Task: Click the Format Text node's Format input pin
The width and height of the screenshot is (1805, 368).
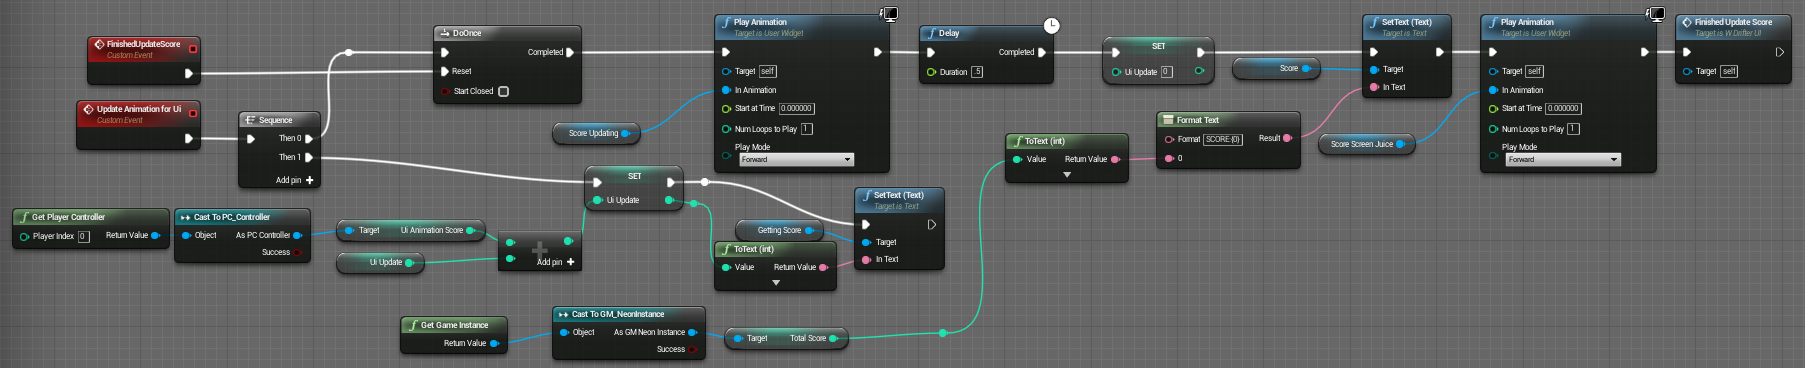Action: (x=1170, y=139)
